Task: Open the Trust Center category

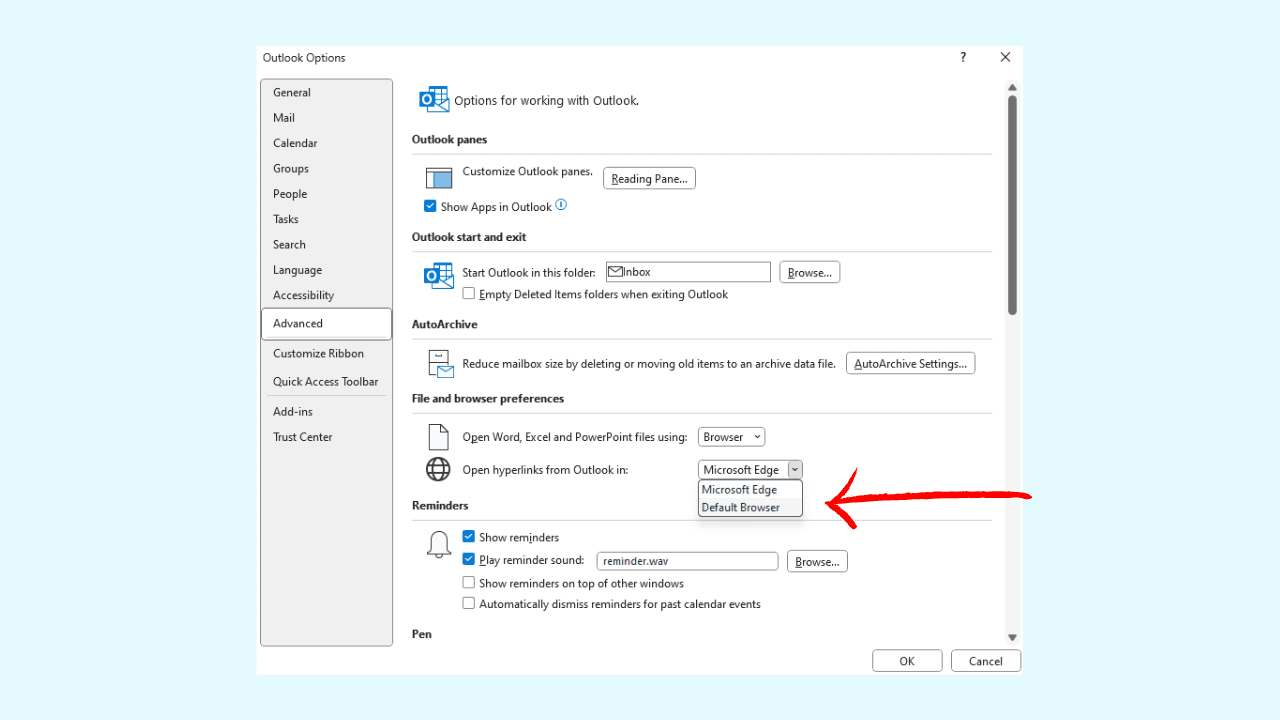Action: pos(303,437)
